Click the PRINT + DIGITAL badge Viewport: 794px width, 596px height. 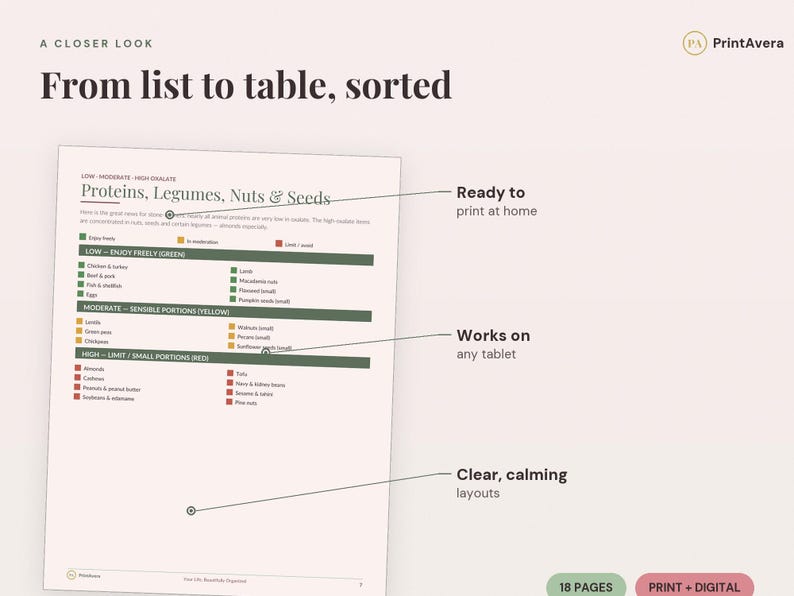coord(694,587)
